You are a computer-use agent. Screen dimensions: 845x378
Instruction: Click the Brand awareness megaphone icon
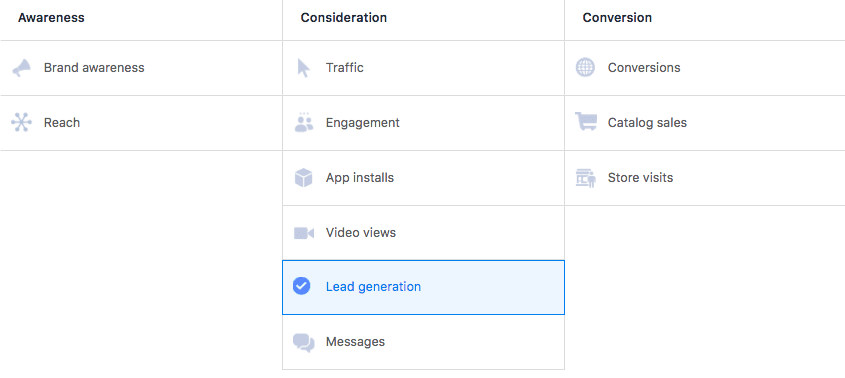[22, 68]
